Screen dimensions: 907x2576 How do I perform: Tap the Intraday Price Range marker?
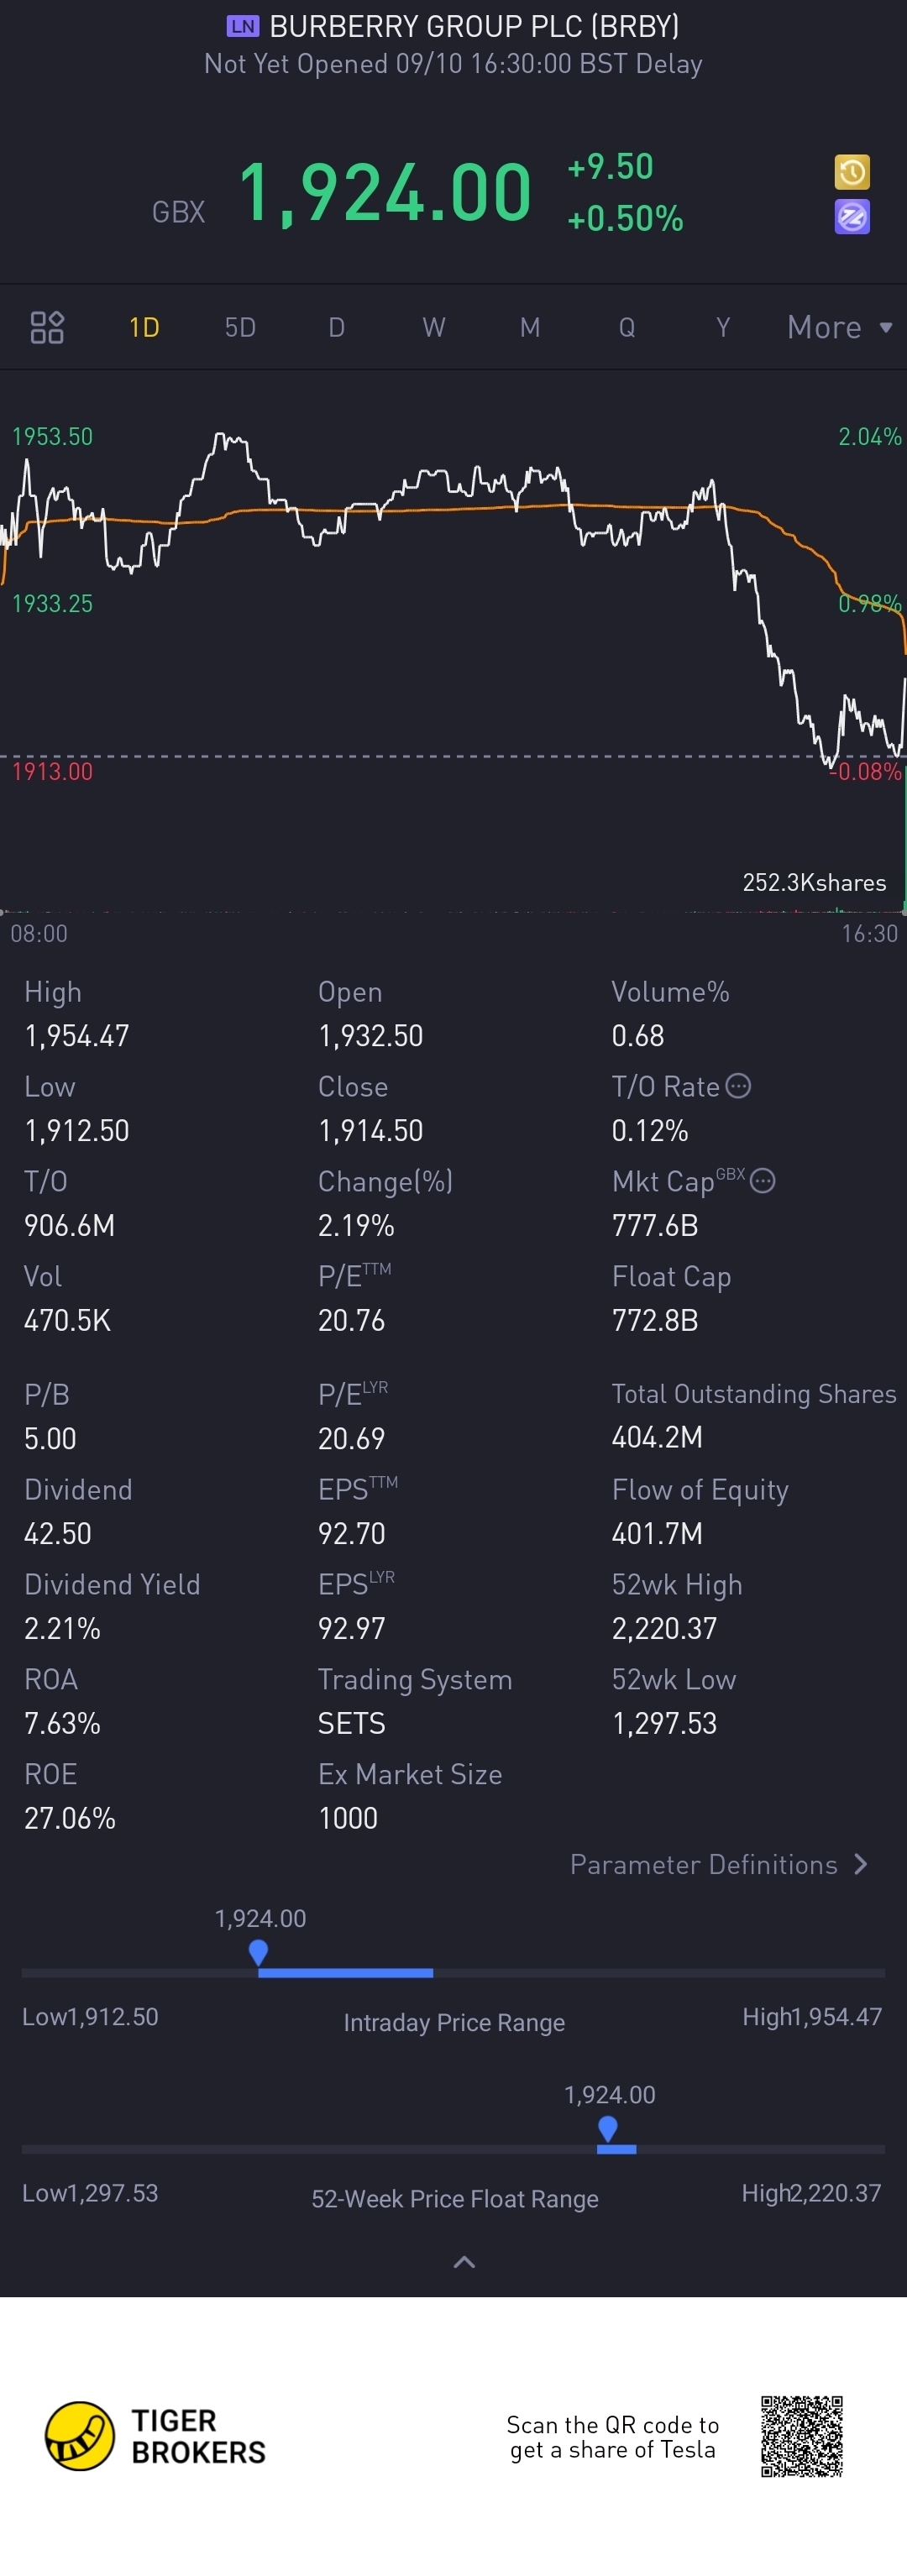258,1951
